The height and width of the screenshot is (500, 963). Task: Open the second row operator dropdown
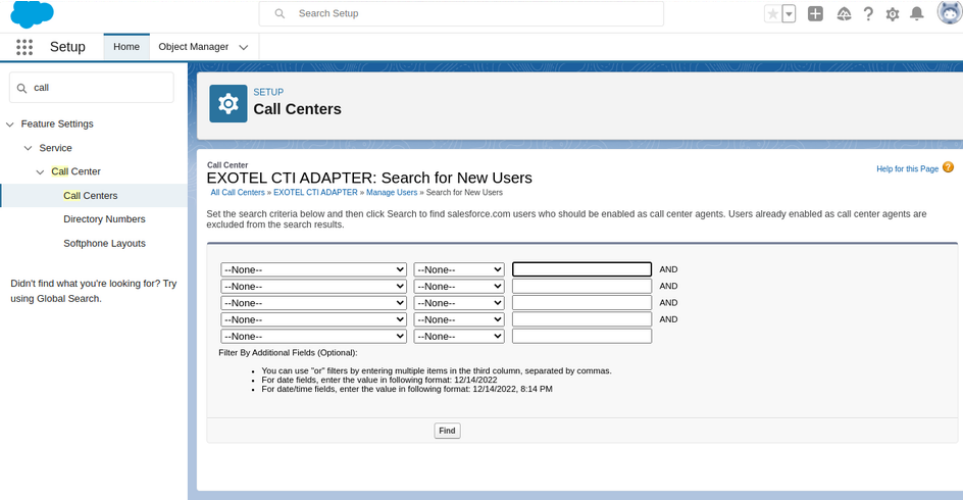point(459,286)
